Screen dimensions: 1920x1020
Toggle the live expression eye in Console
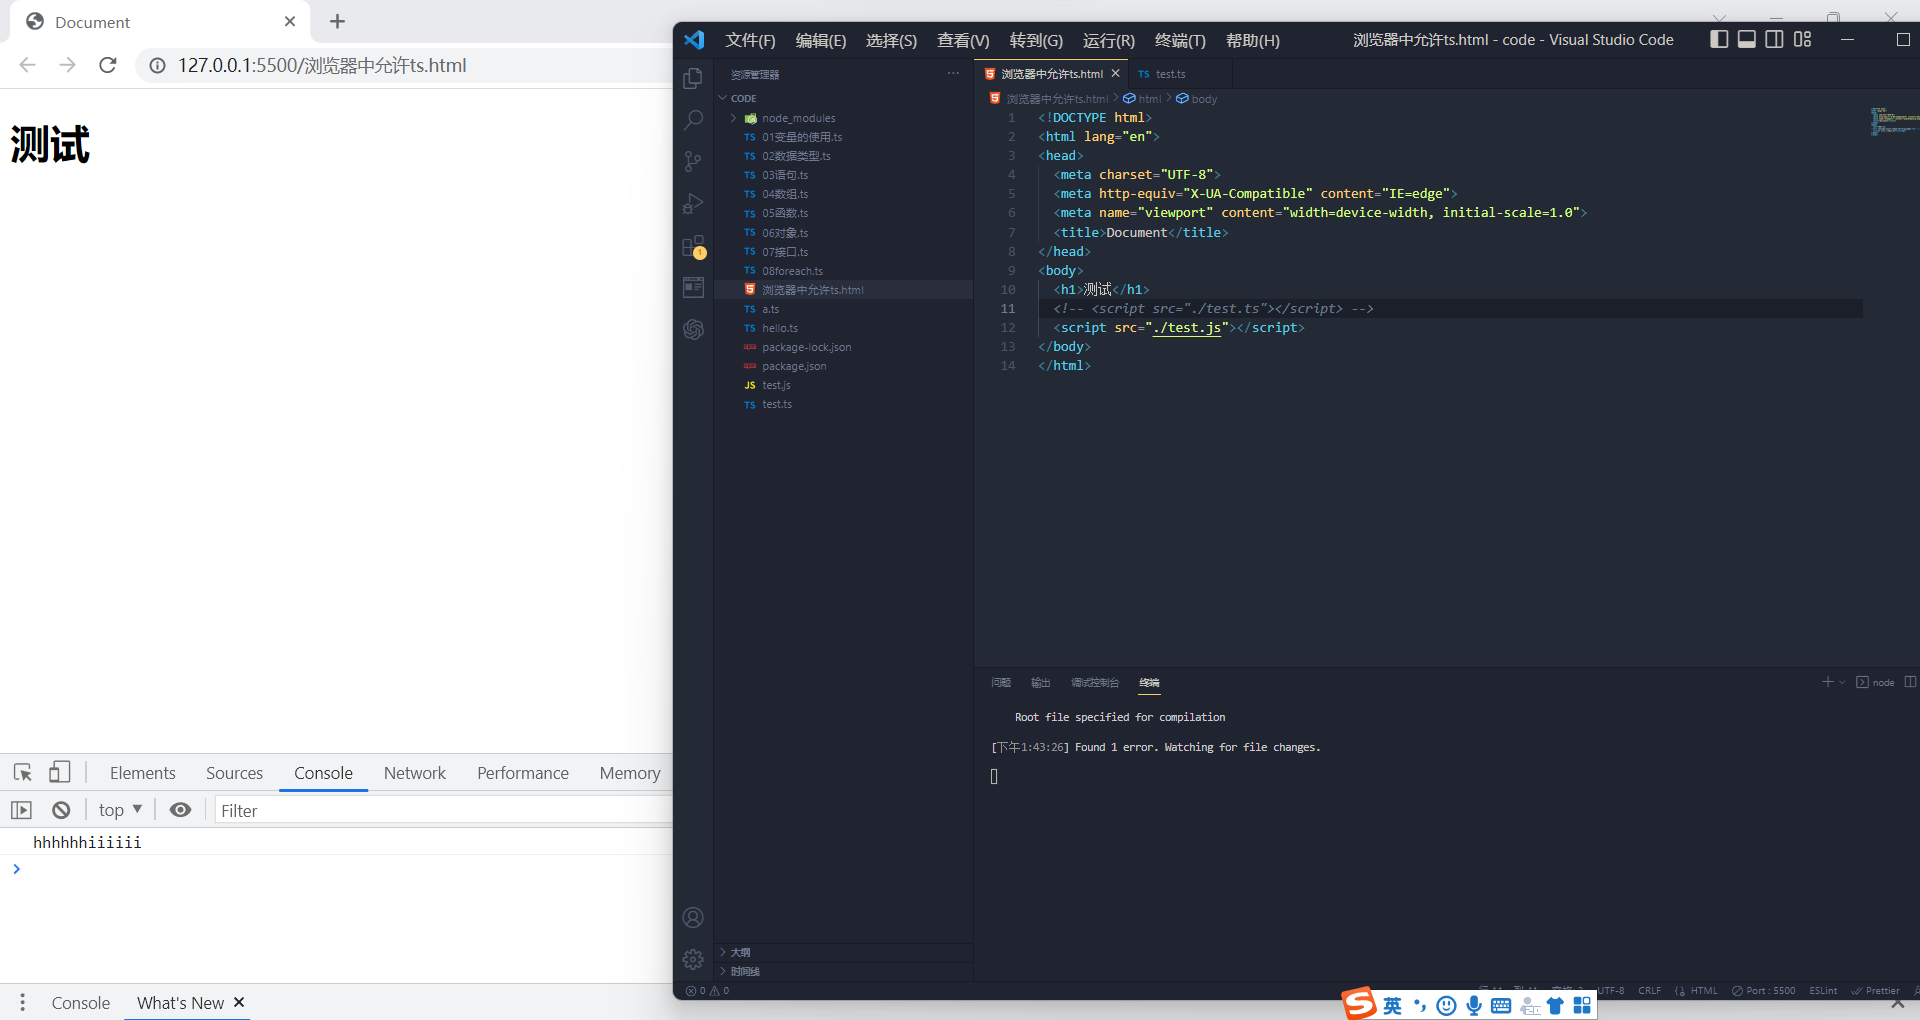pyautogui.click(x=180, y=810)
